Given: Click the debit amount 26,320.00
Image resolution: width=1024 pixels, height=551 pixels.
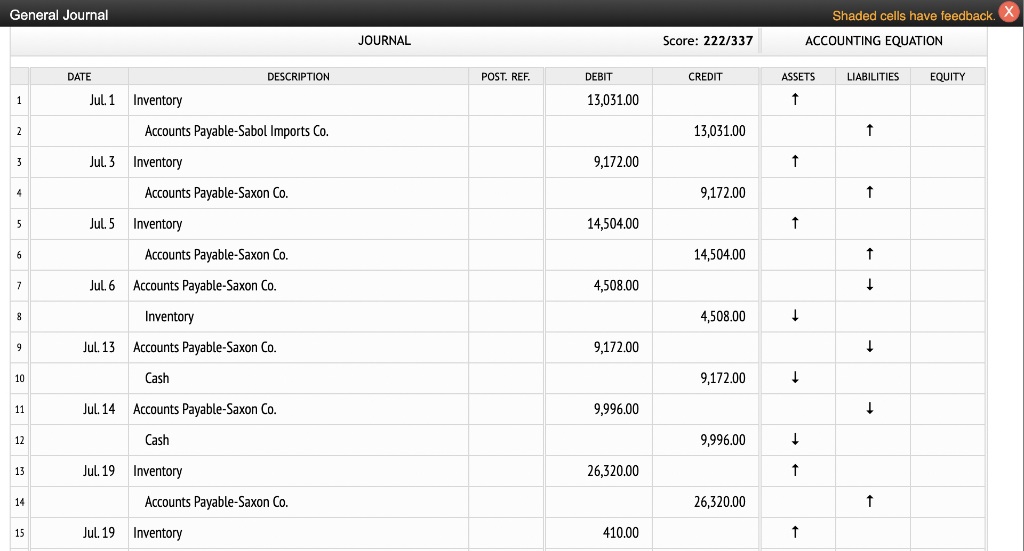Looking at the screenshot, I should coord(613,471).
